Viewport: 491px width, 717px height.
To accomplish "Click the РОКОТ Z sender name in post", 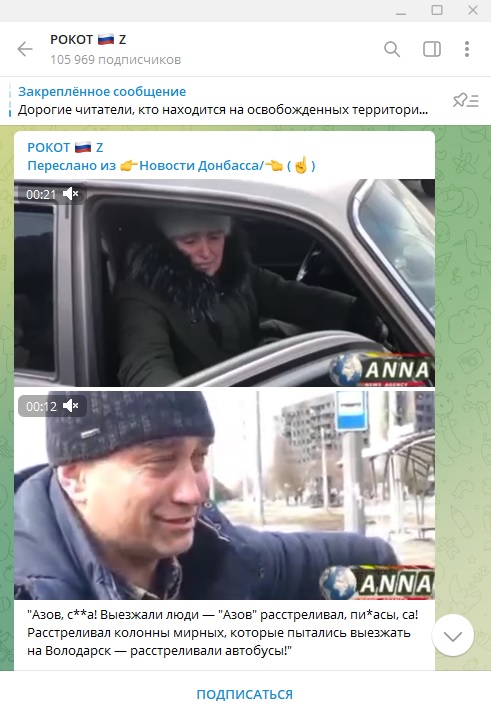I will 65,147.
